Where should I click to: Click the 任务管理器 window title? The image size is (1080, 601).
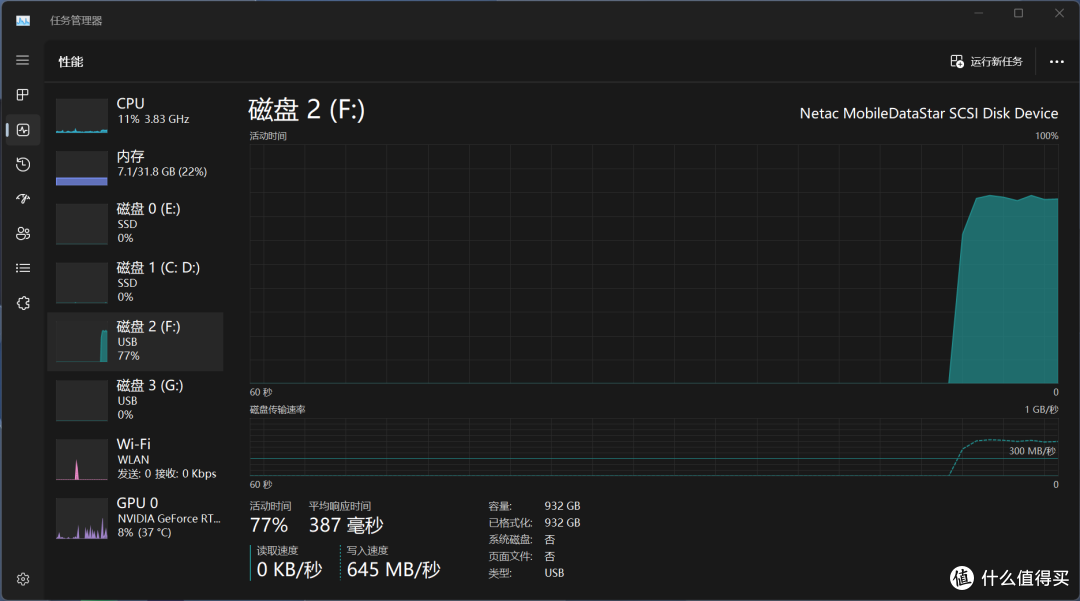click(76, 21)
